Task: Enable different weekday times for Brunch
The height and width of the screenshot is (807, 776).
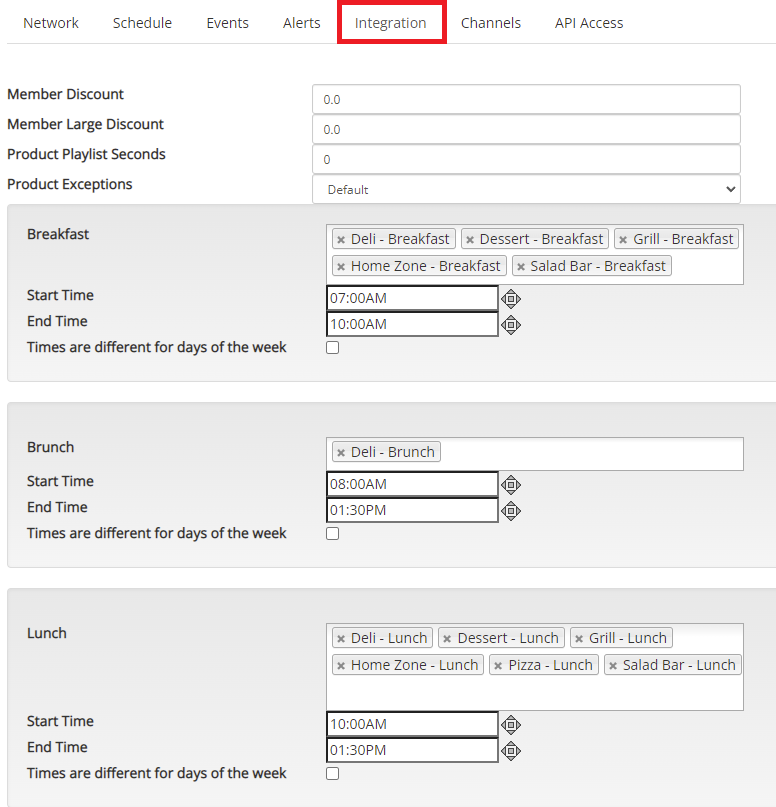Action: click(332, 533)
